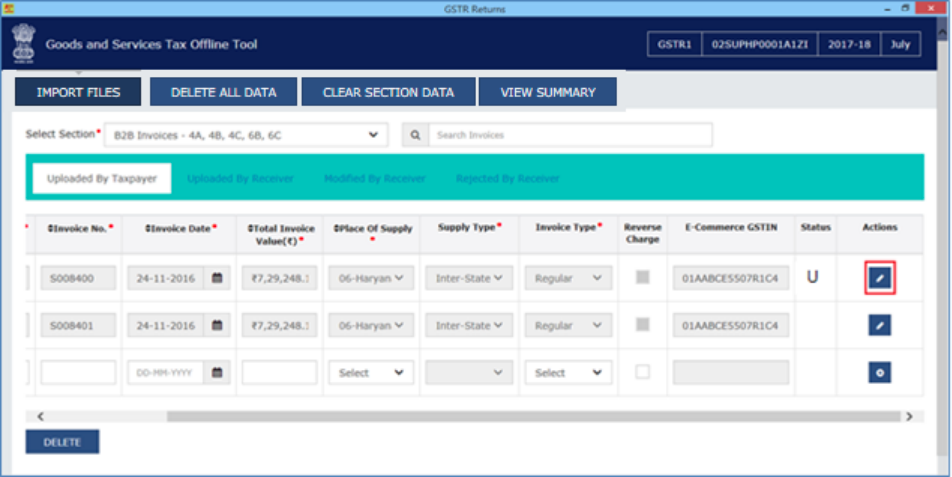Open the Place Of Supply Select dropdown in blank row
Screen dimensions: 952x477
[371, 373]
